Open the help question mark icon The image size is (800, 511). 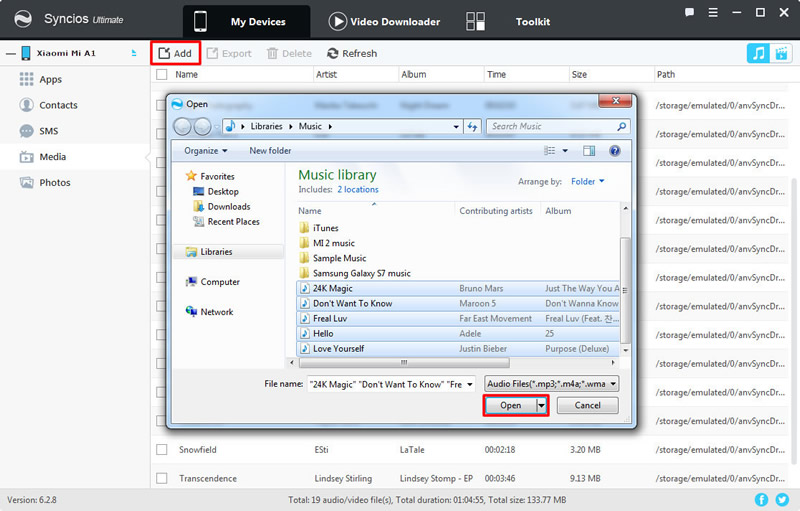[x=615, y=151]
